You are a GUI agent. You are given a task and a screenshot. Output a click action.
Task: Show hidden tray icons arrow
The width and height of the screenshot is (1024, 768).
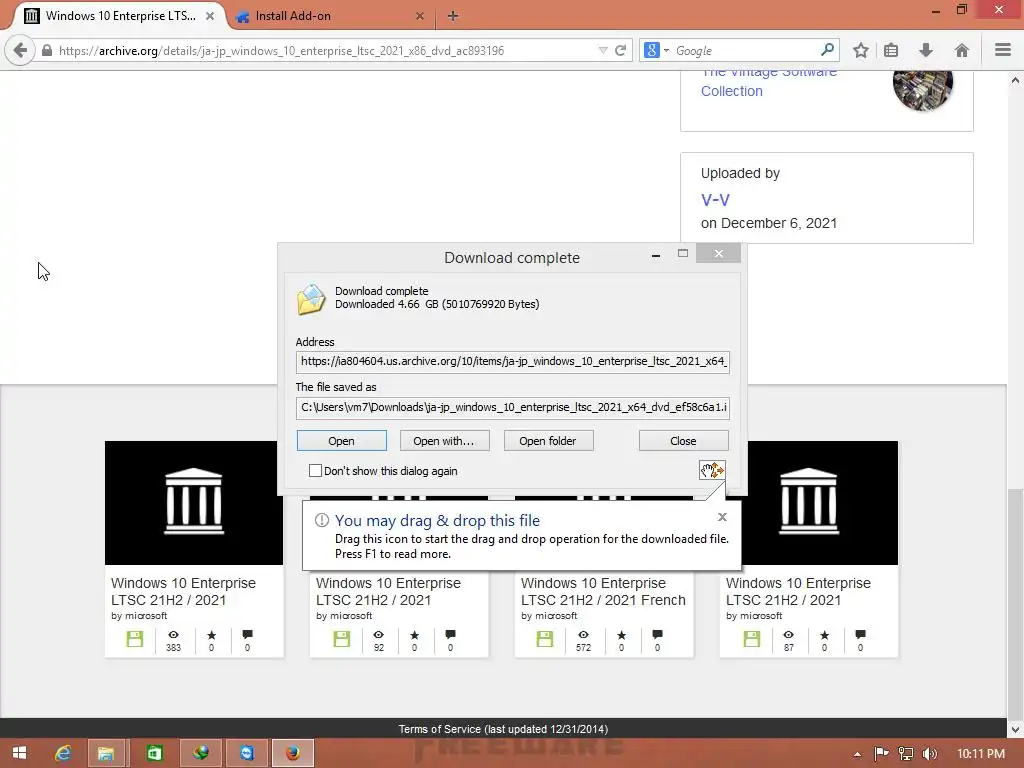click(x=857, y=754)
